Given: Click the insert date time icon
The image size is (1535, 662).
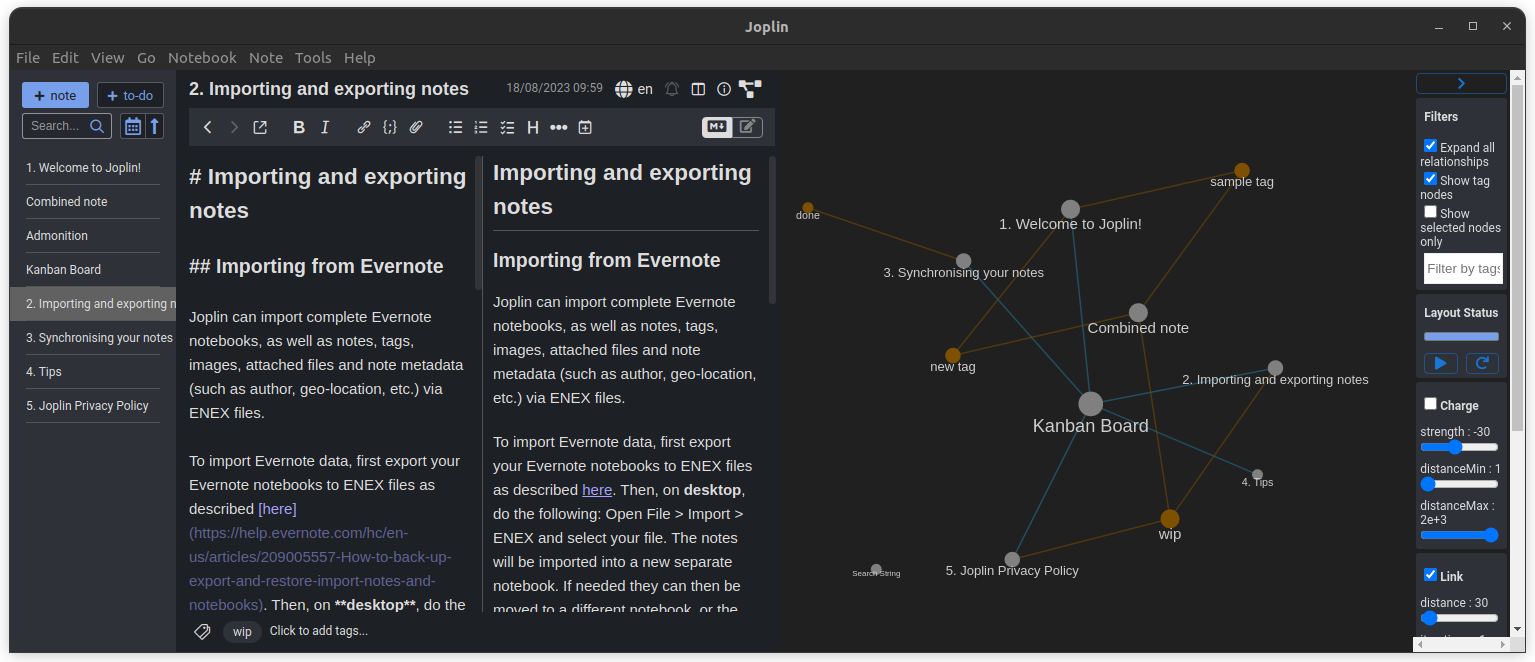Looking at the screenshot, I should click(x=585, y=127).
